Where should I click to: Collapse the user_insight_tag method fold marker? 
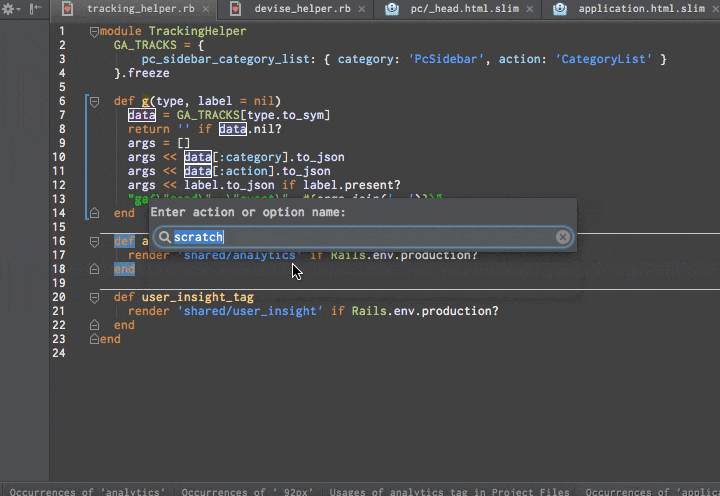tap(94, 298)
